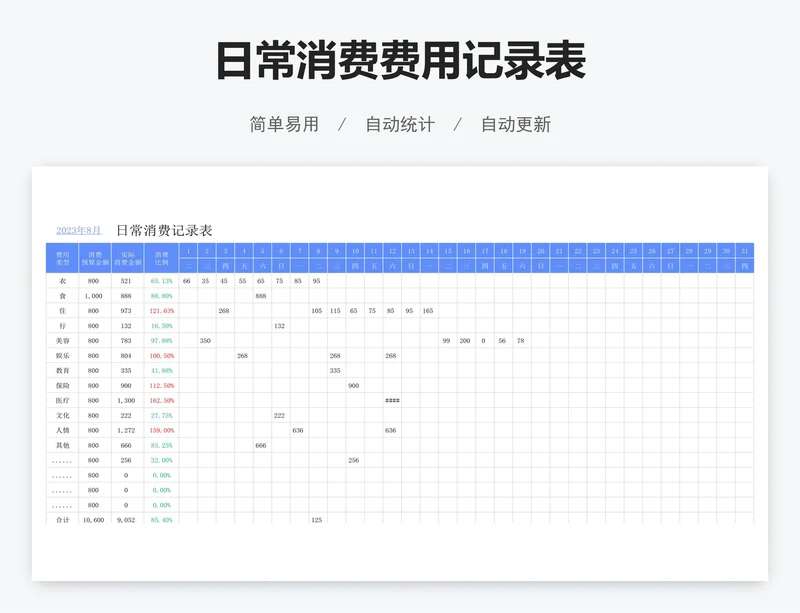Click the 16.50% ratio cell
Screen dimensions: 800x613
162,326
